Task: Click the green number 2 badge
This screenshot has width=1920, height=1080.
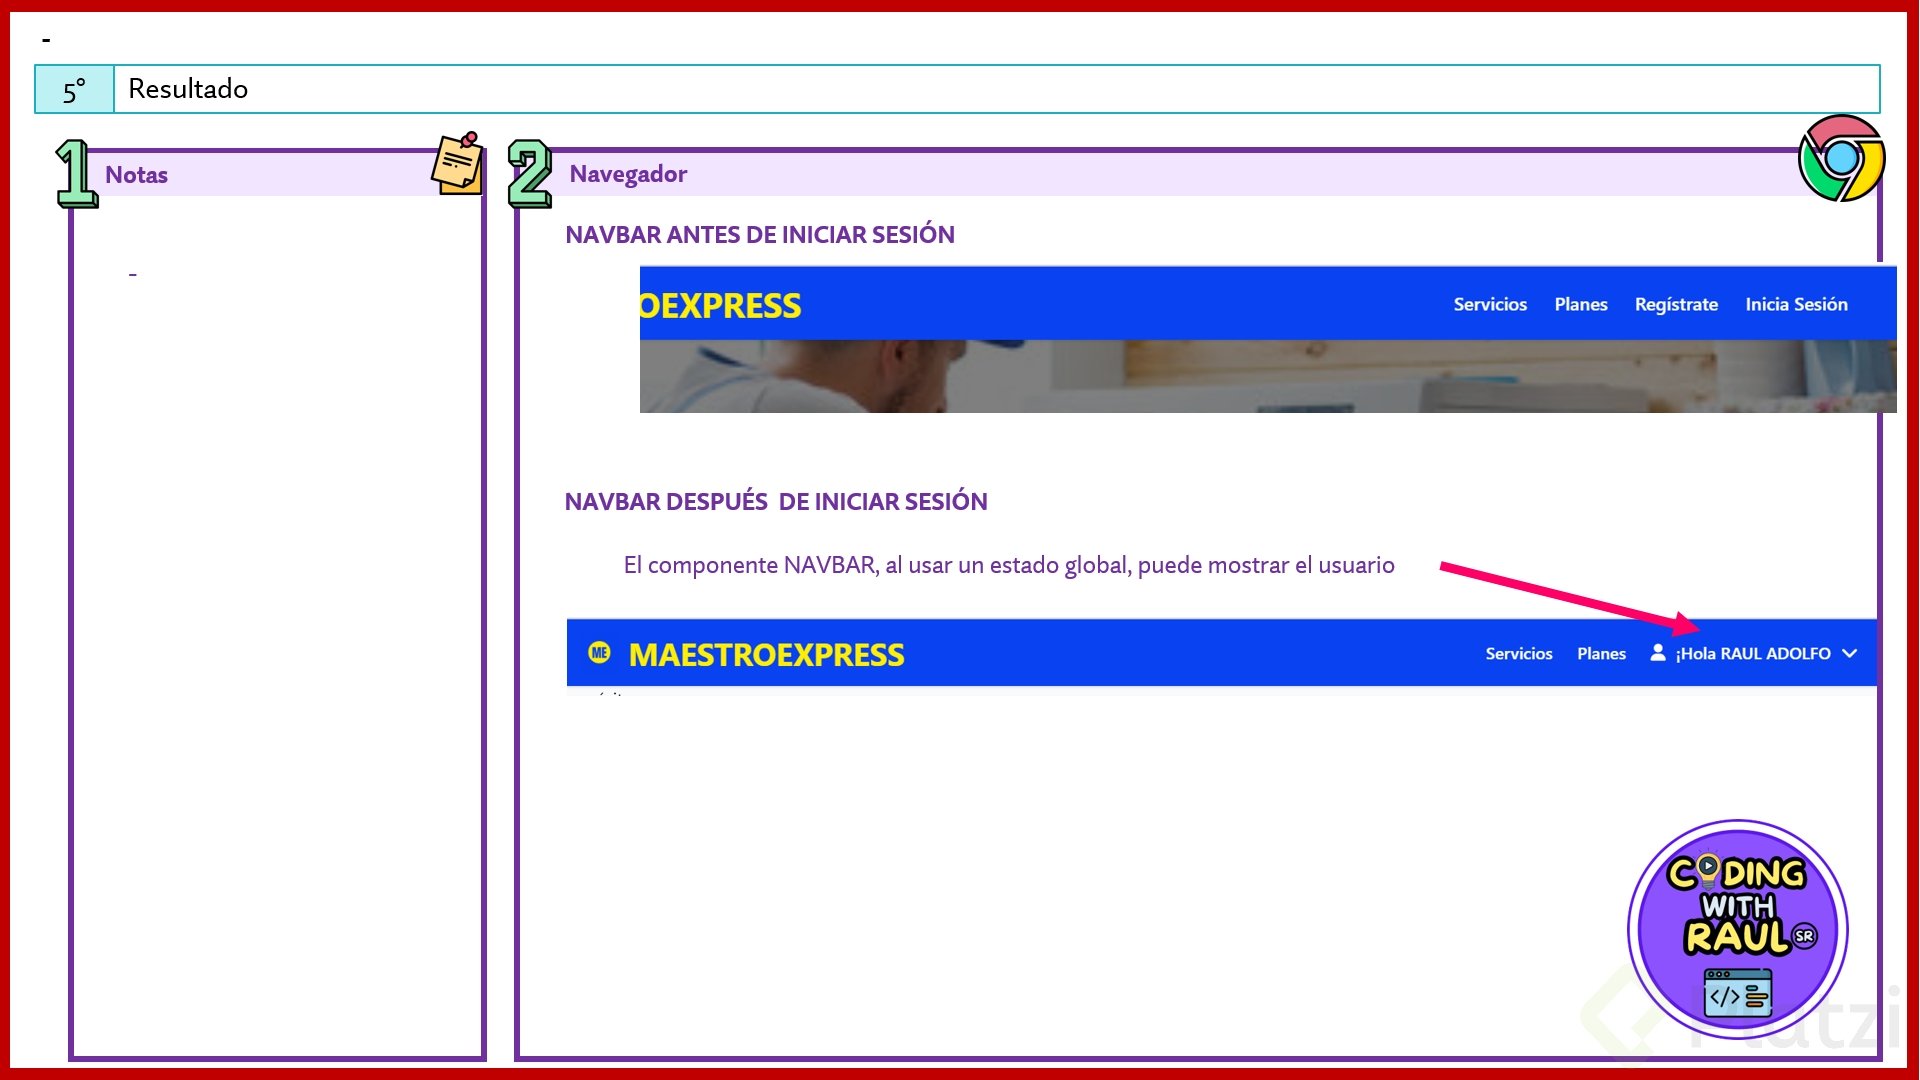Action: [x=529, y=174]
